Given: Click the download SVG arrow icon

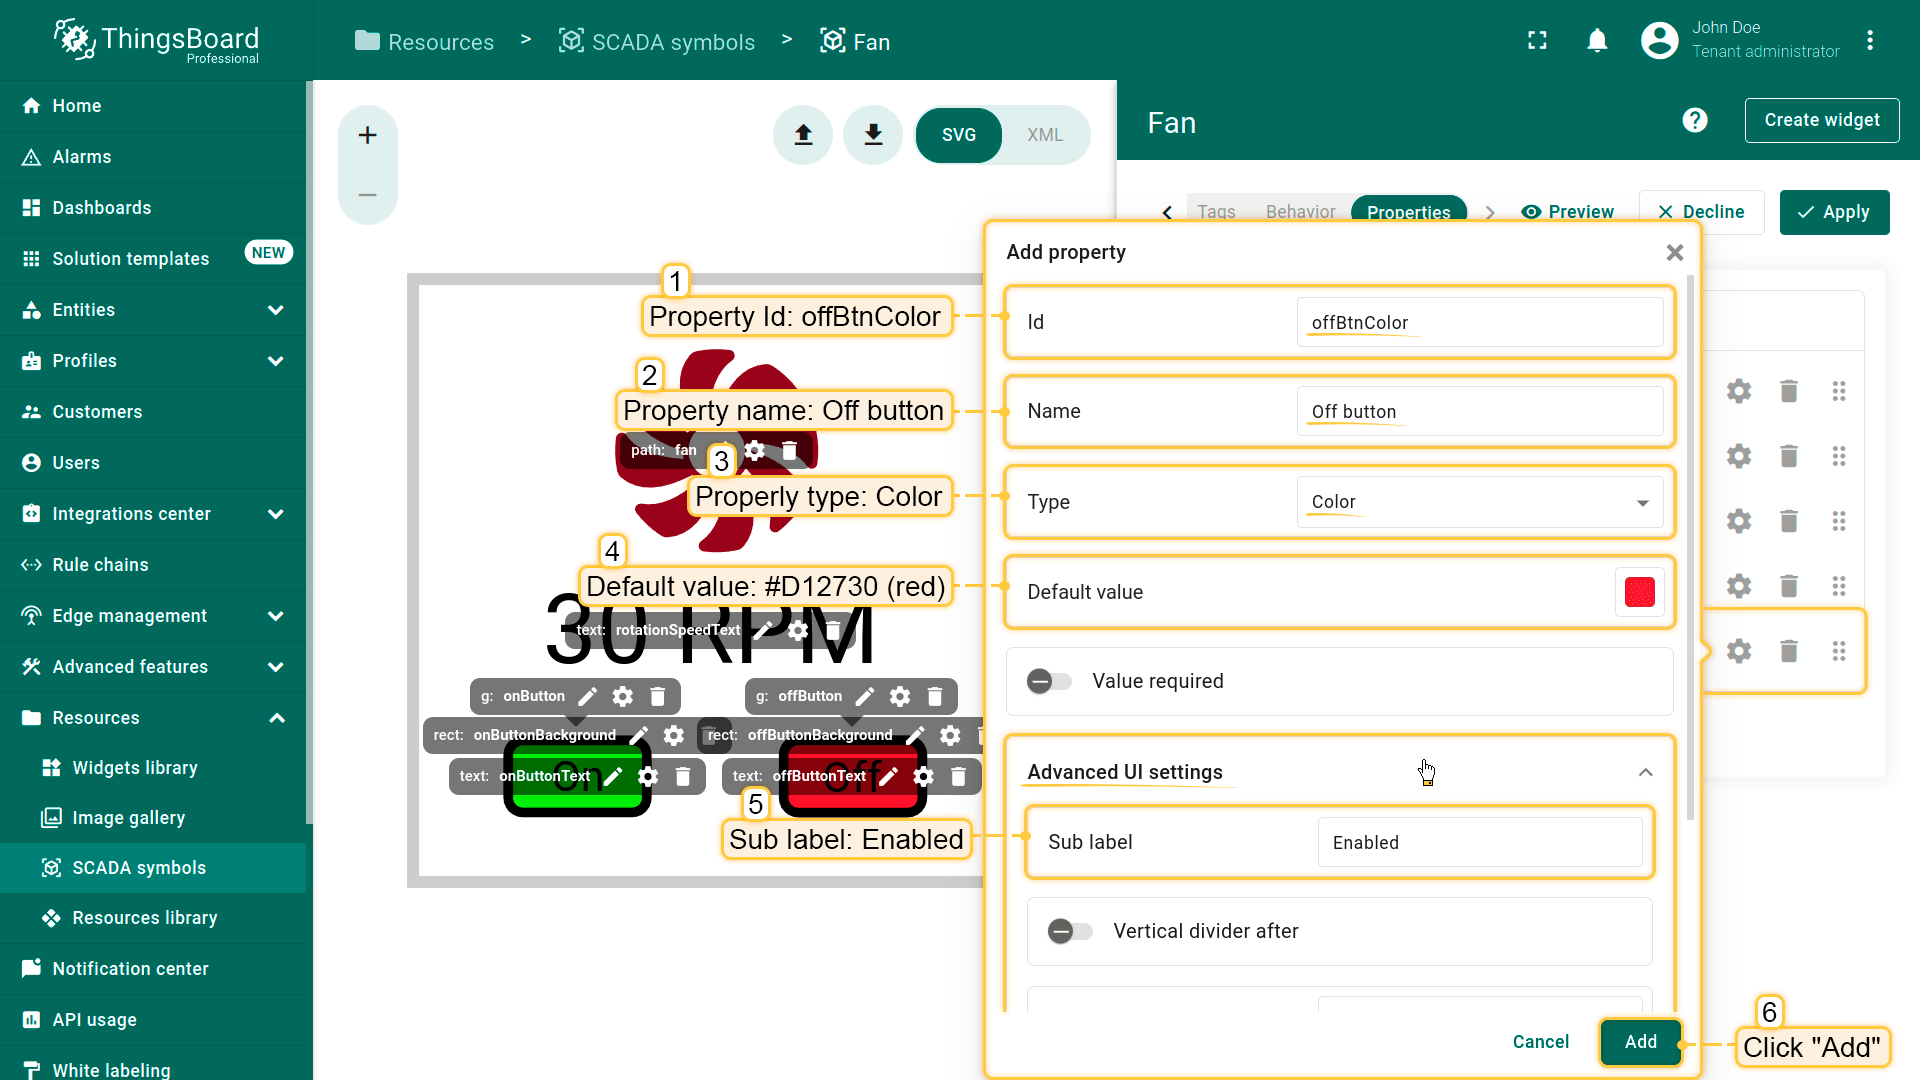Looking at the screenshot, I should pos(873,135).
